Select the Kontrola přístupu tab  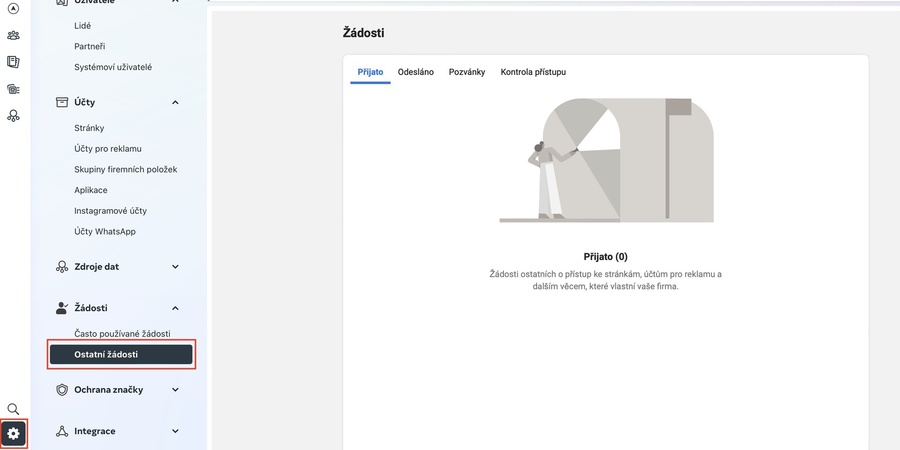(x=533, y=72)
